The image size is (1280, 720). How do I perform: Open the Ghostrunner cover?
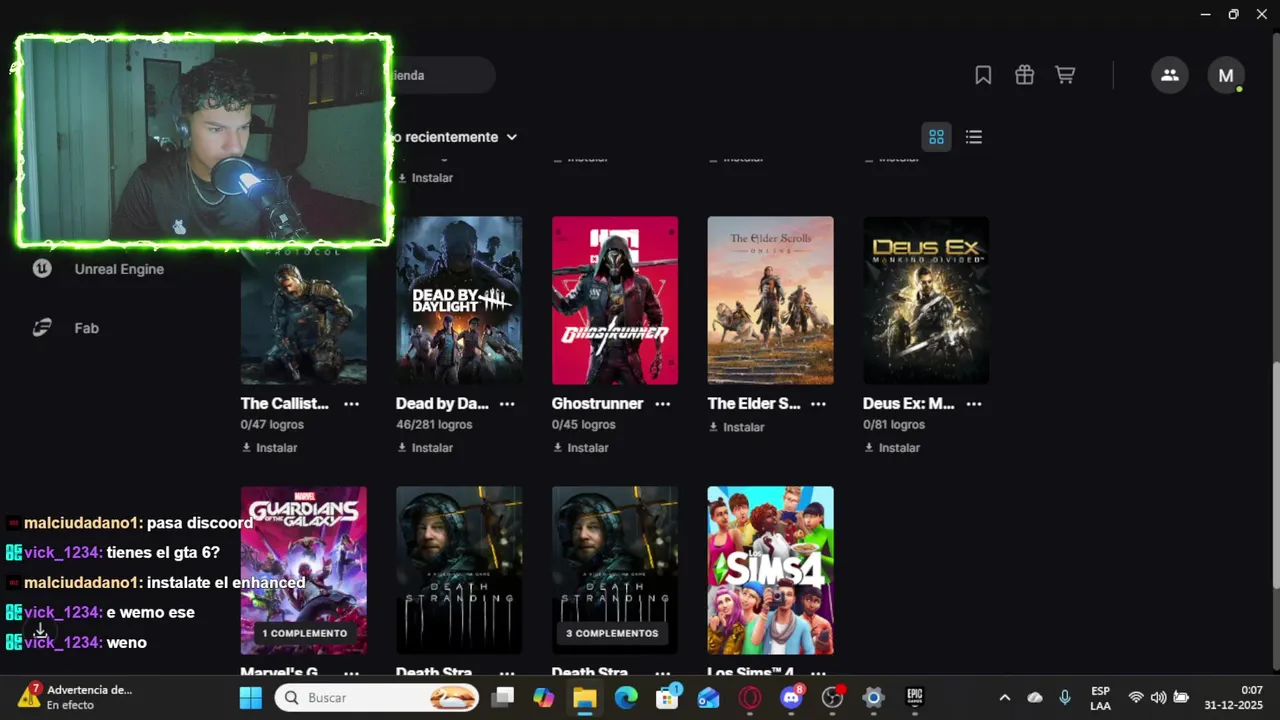(615, 300)
